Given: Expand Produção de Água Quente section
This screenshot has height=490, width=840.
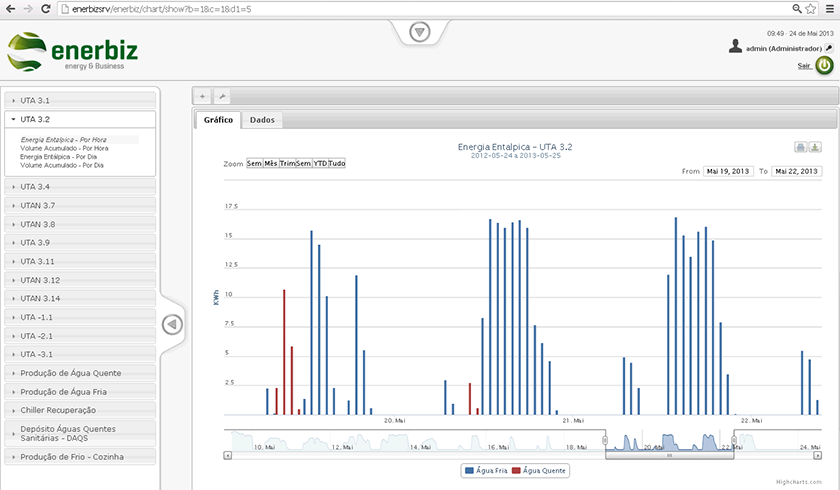Looking at the screenshot, I should (x=80, y=373).
